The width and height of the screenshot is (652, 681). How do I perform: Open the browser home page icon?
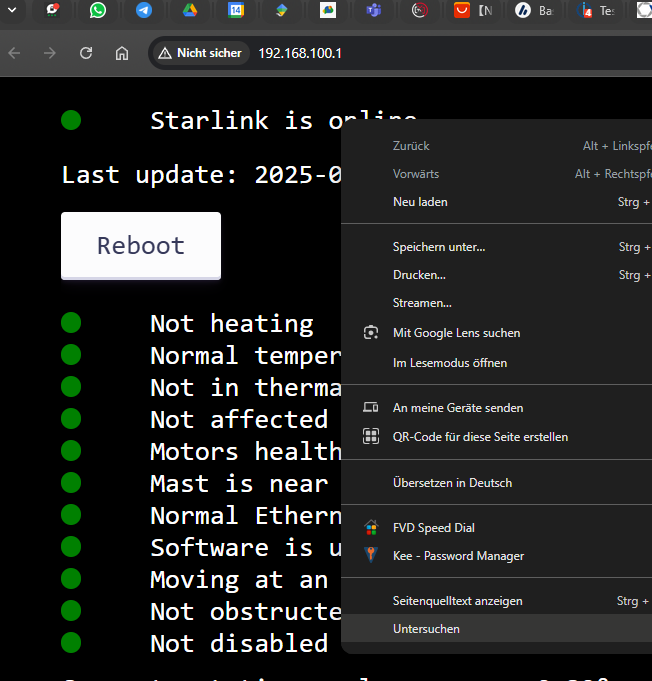122,53
